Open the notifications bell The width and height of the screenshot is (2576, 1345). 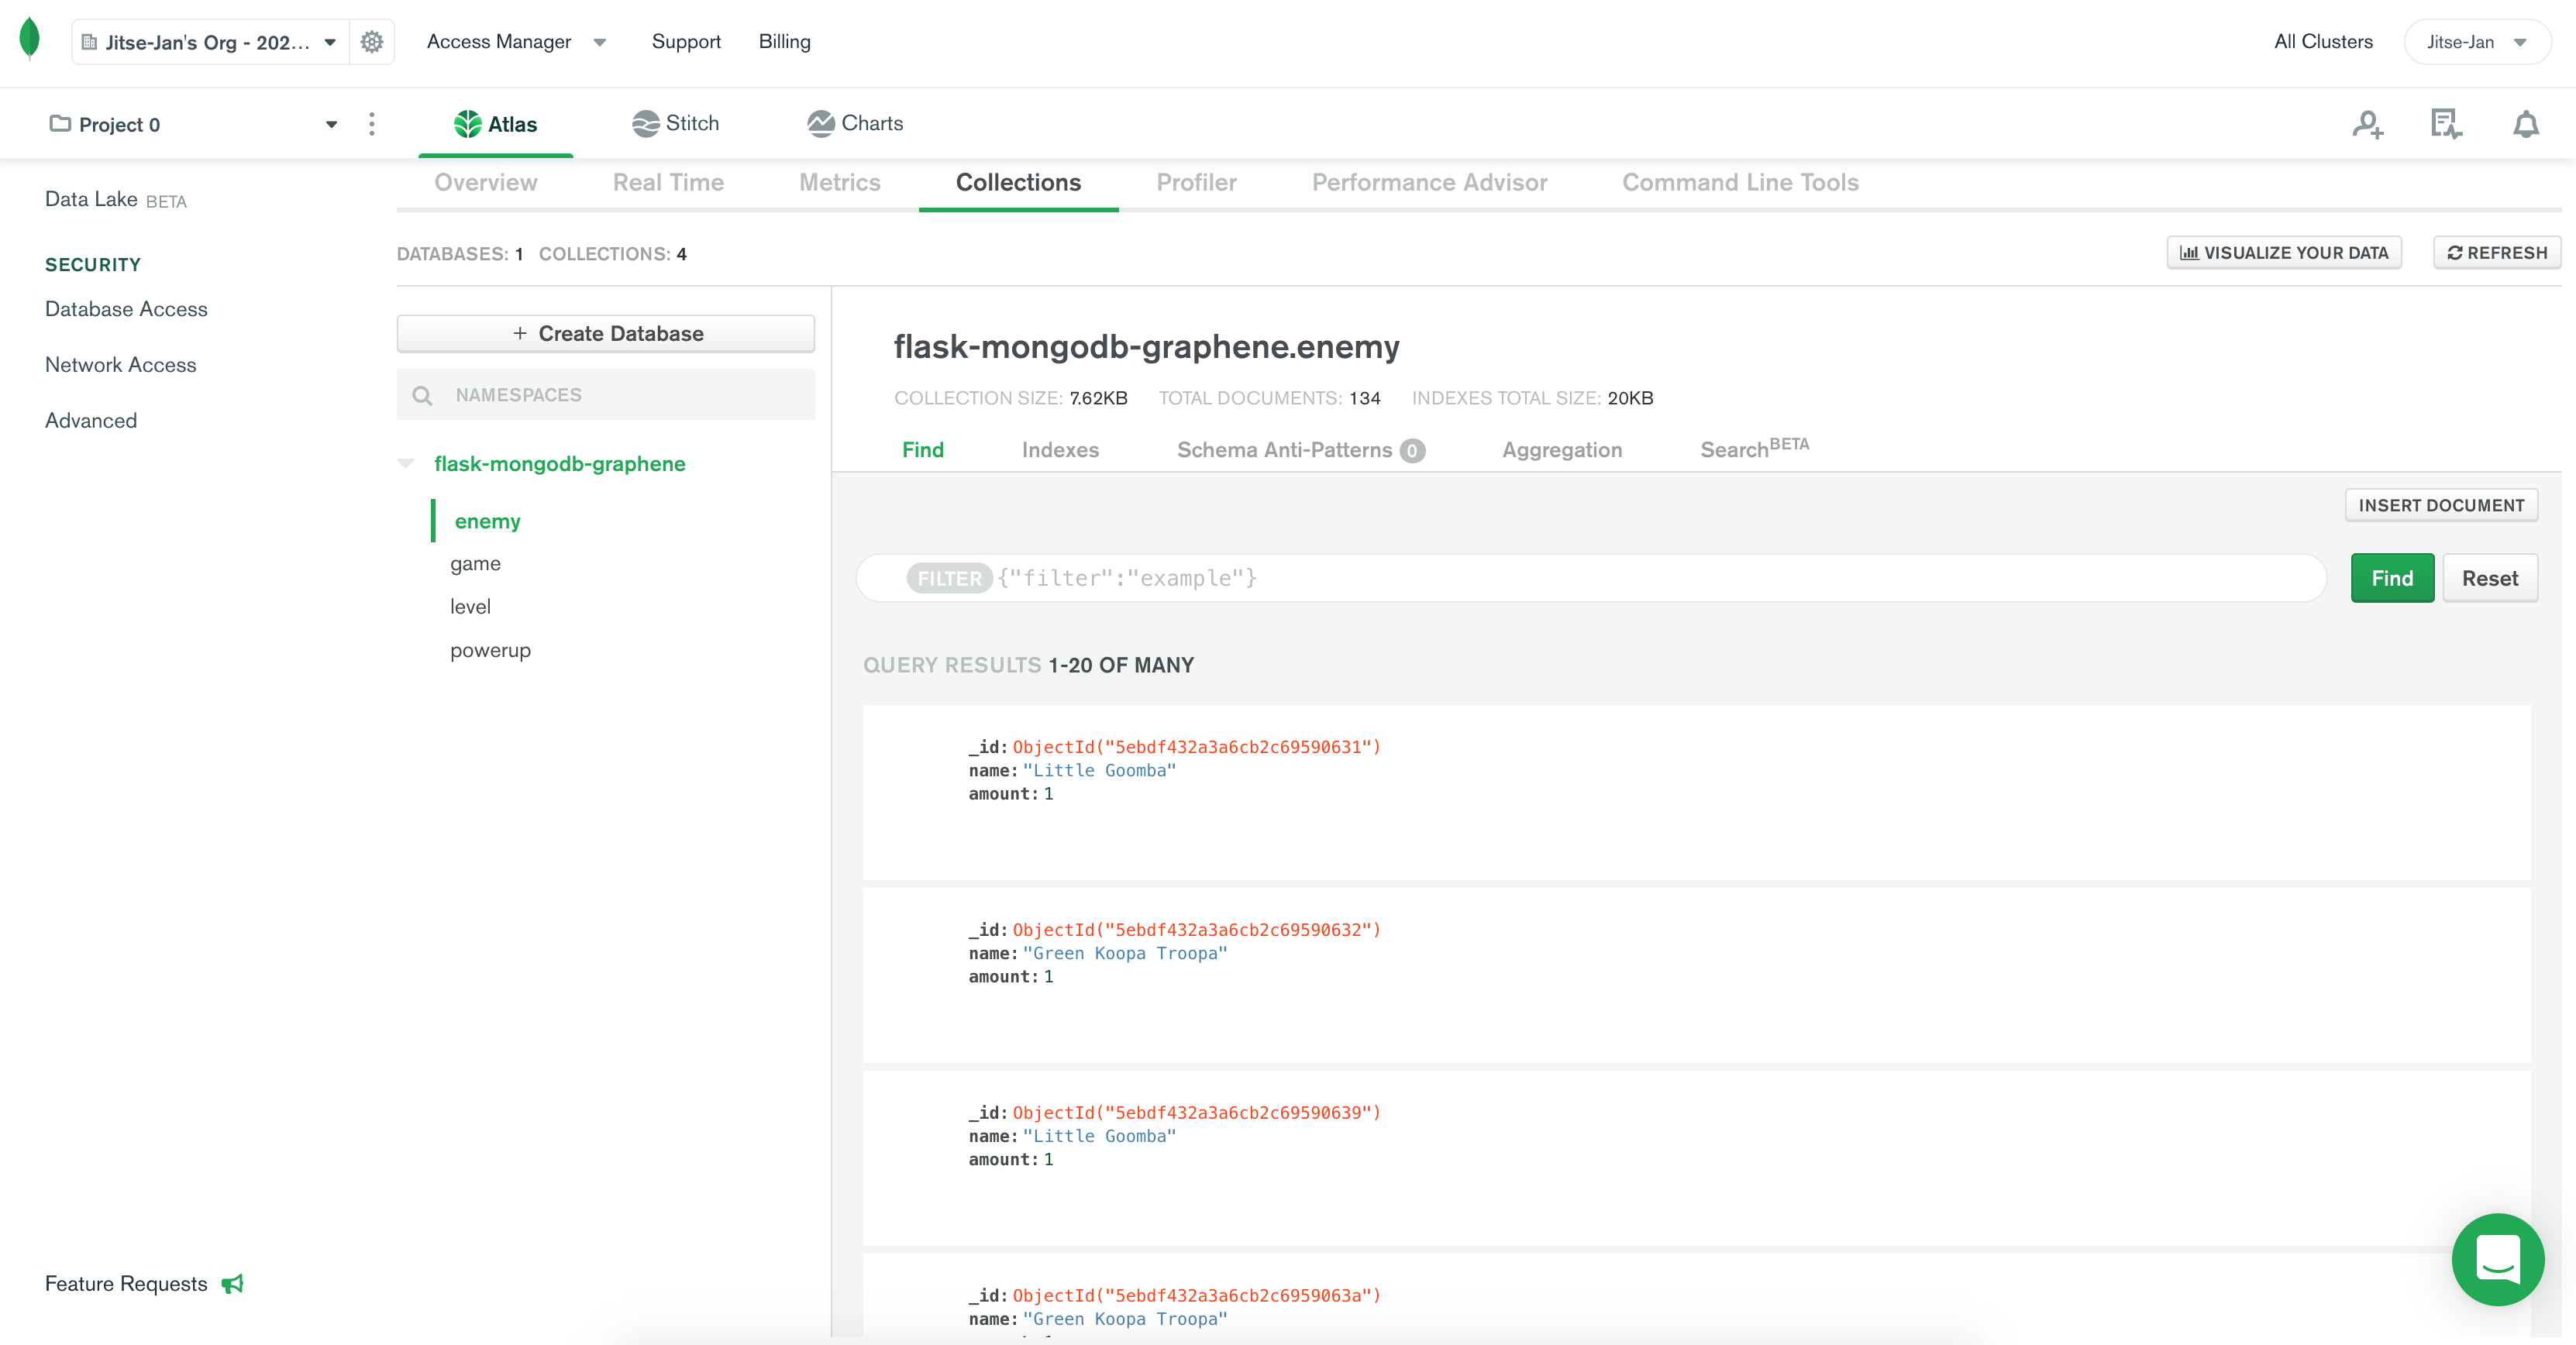point(2525,124)
